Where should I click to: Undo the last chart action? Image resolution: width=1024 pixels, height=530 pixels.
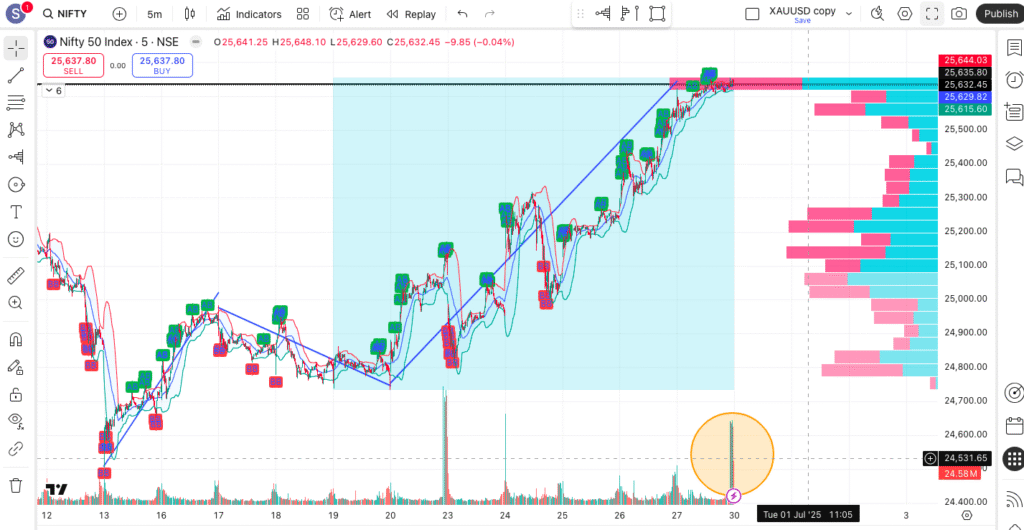(462, 14)
